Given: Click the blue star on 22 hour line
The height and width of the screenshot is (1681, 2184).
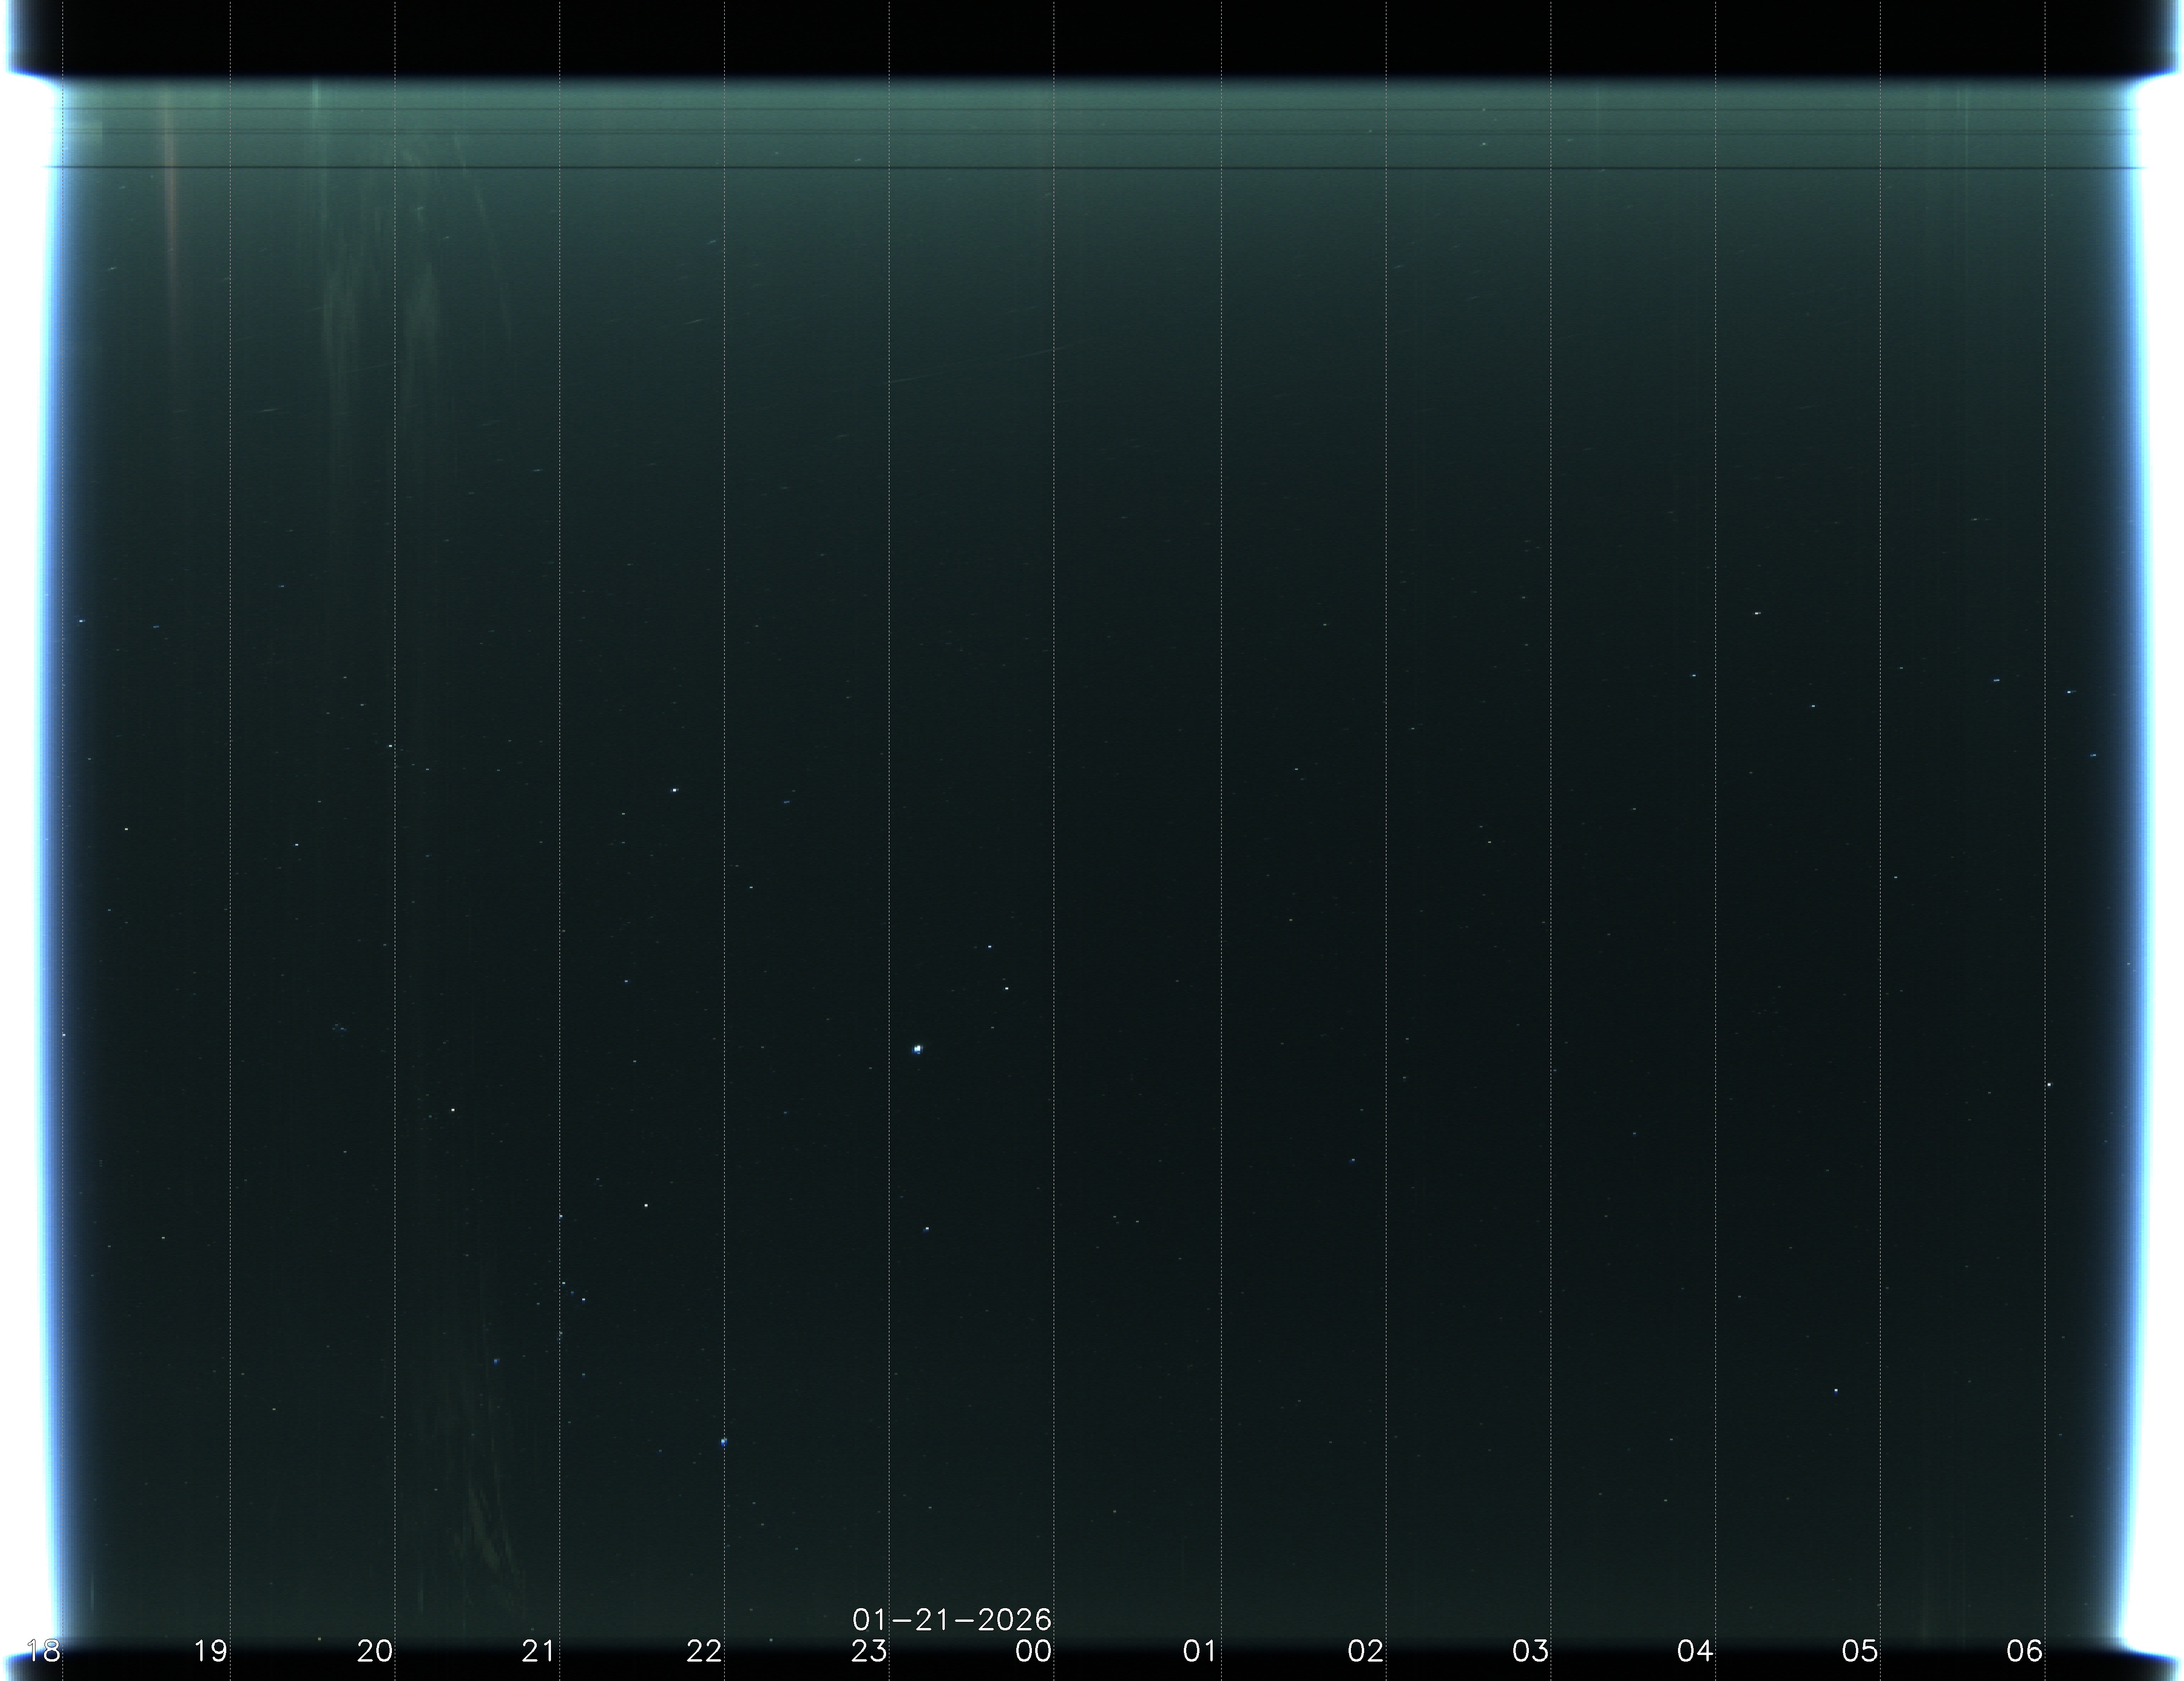Looking at the screenshot, I should point(724,1442).
